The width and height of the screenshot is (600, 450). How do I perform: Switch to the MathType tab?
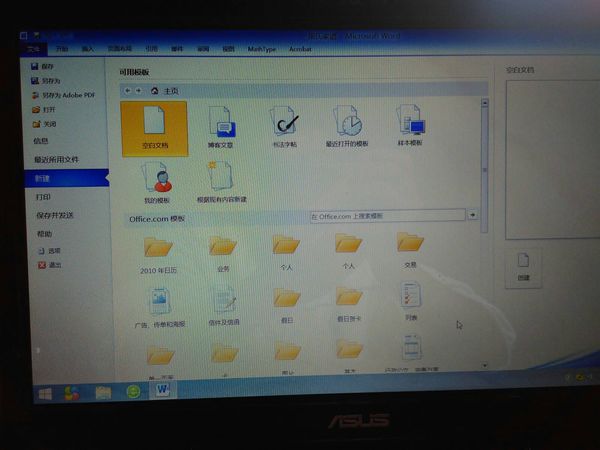click(x=262, y=49)
